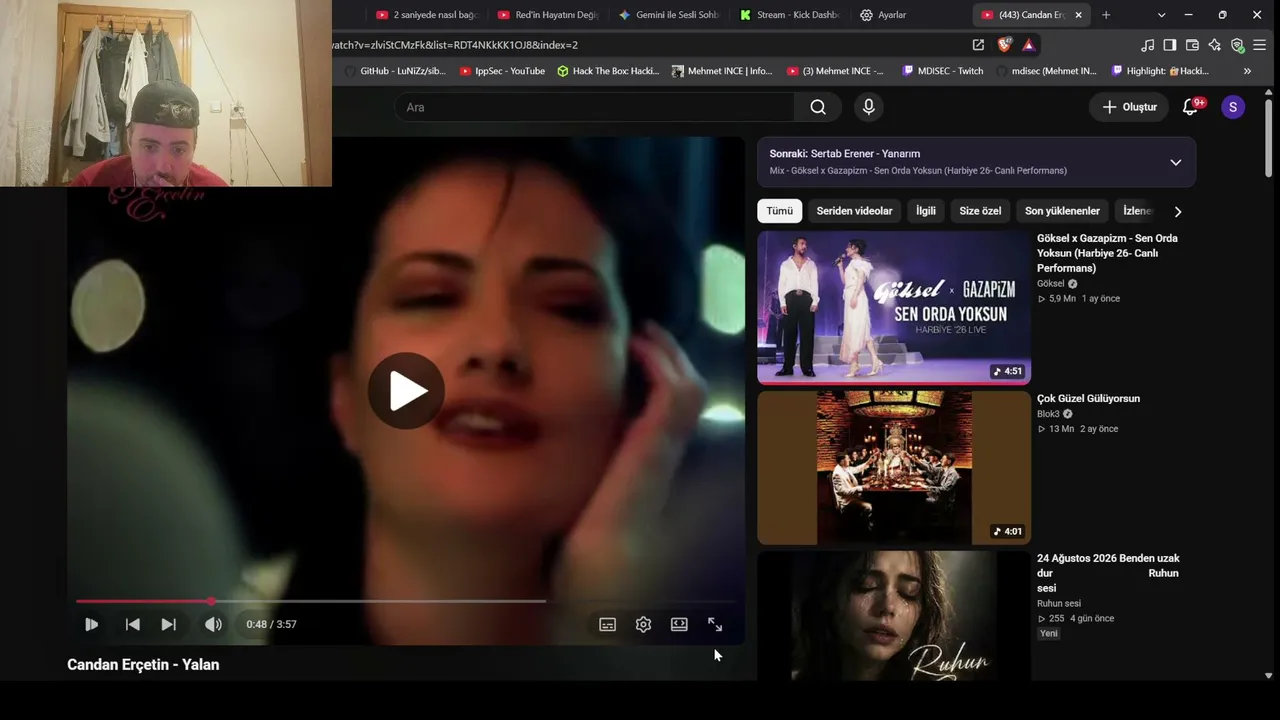The image size is (1280, 720).
Task: Skip to the previous video
Action: [x=133, y=624]
